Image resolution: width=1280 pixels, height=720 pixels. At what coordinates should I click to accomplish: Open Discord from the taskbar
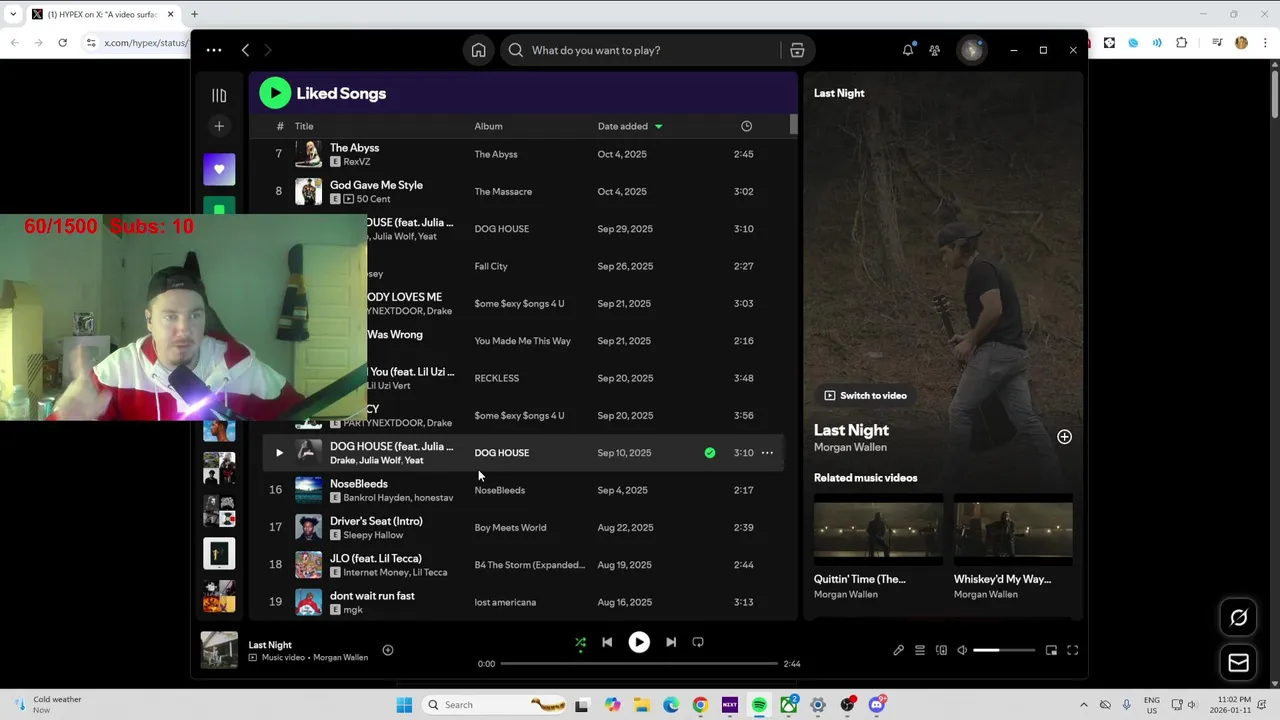click(x=877, y=705)
